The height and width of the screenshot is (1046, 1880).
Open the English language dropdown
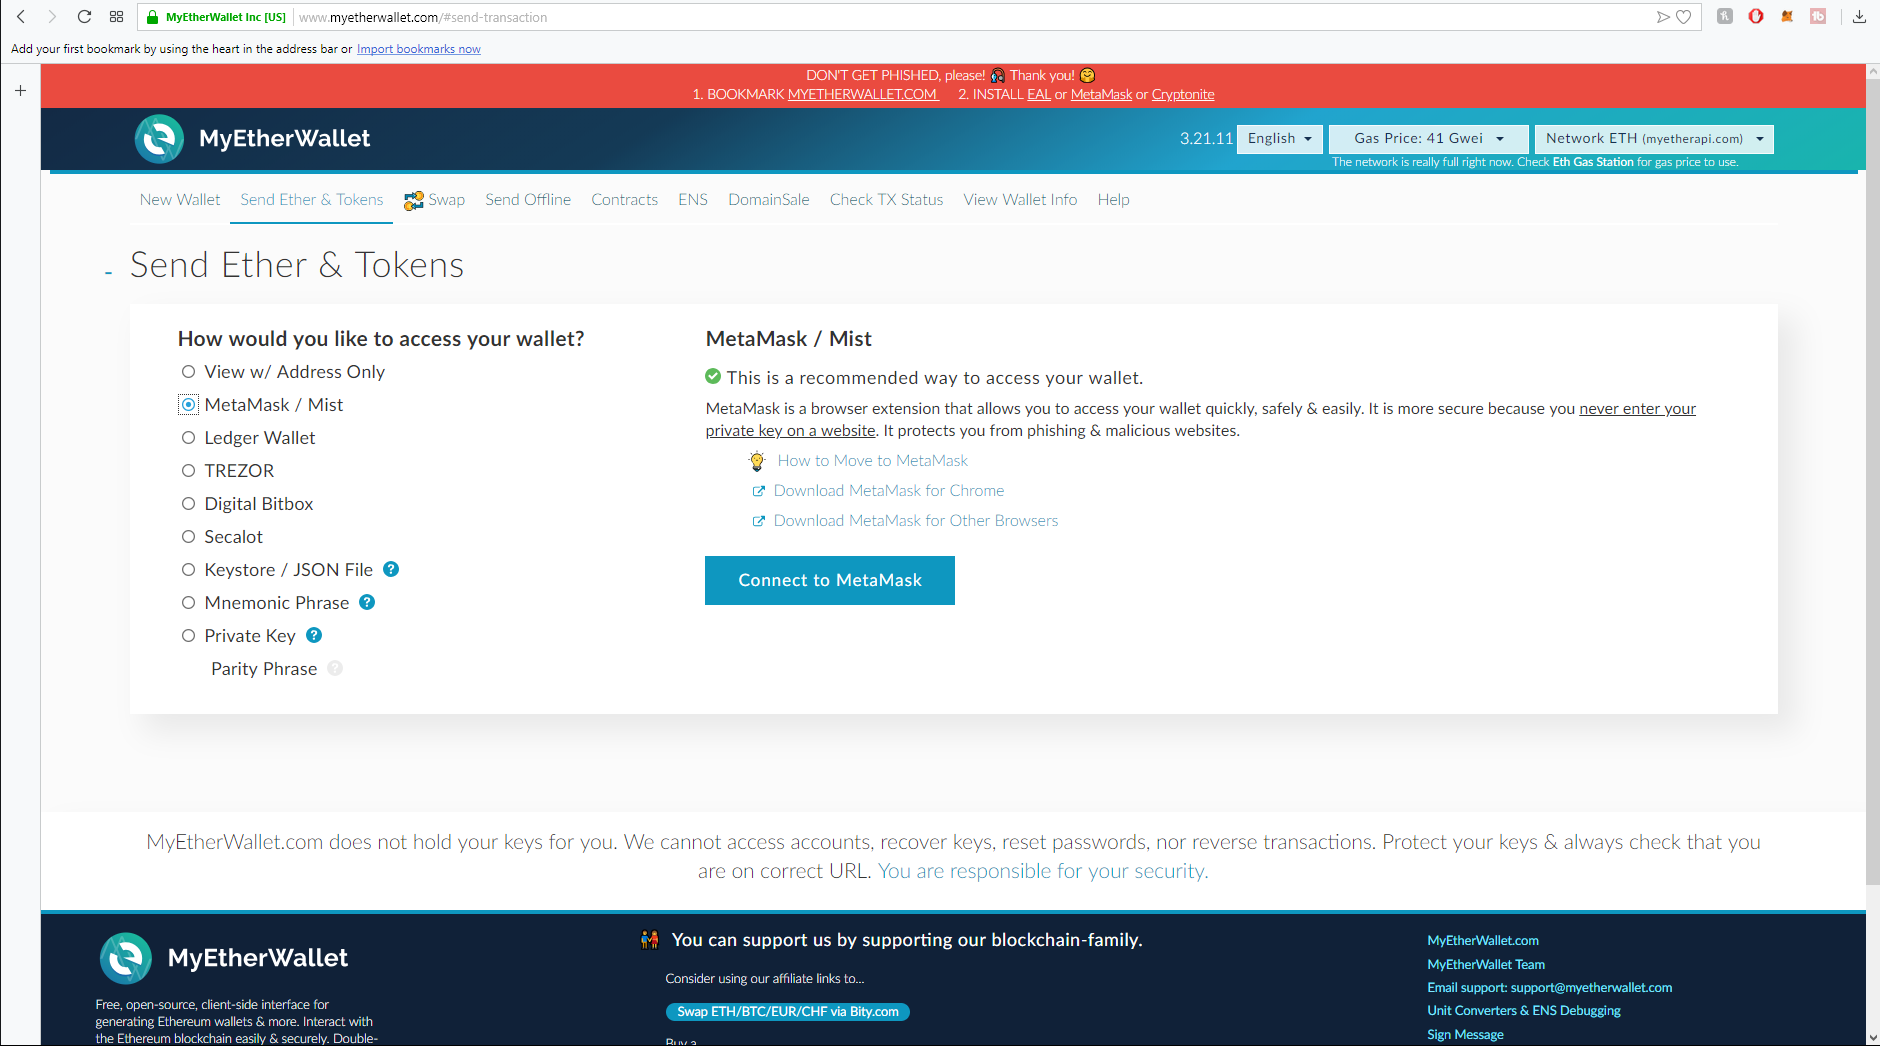pos(1280,139)
